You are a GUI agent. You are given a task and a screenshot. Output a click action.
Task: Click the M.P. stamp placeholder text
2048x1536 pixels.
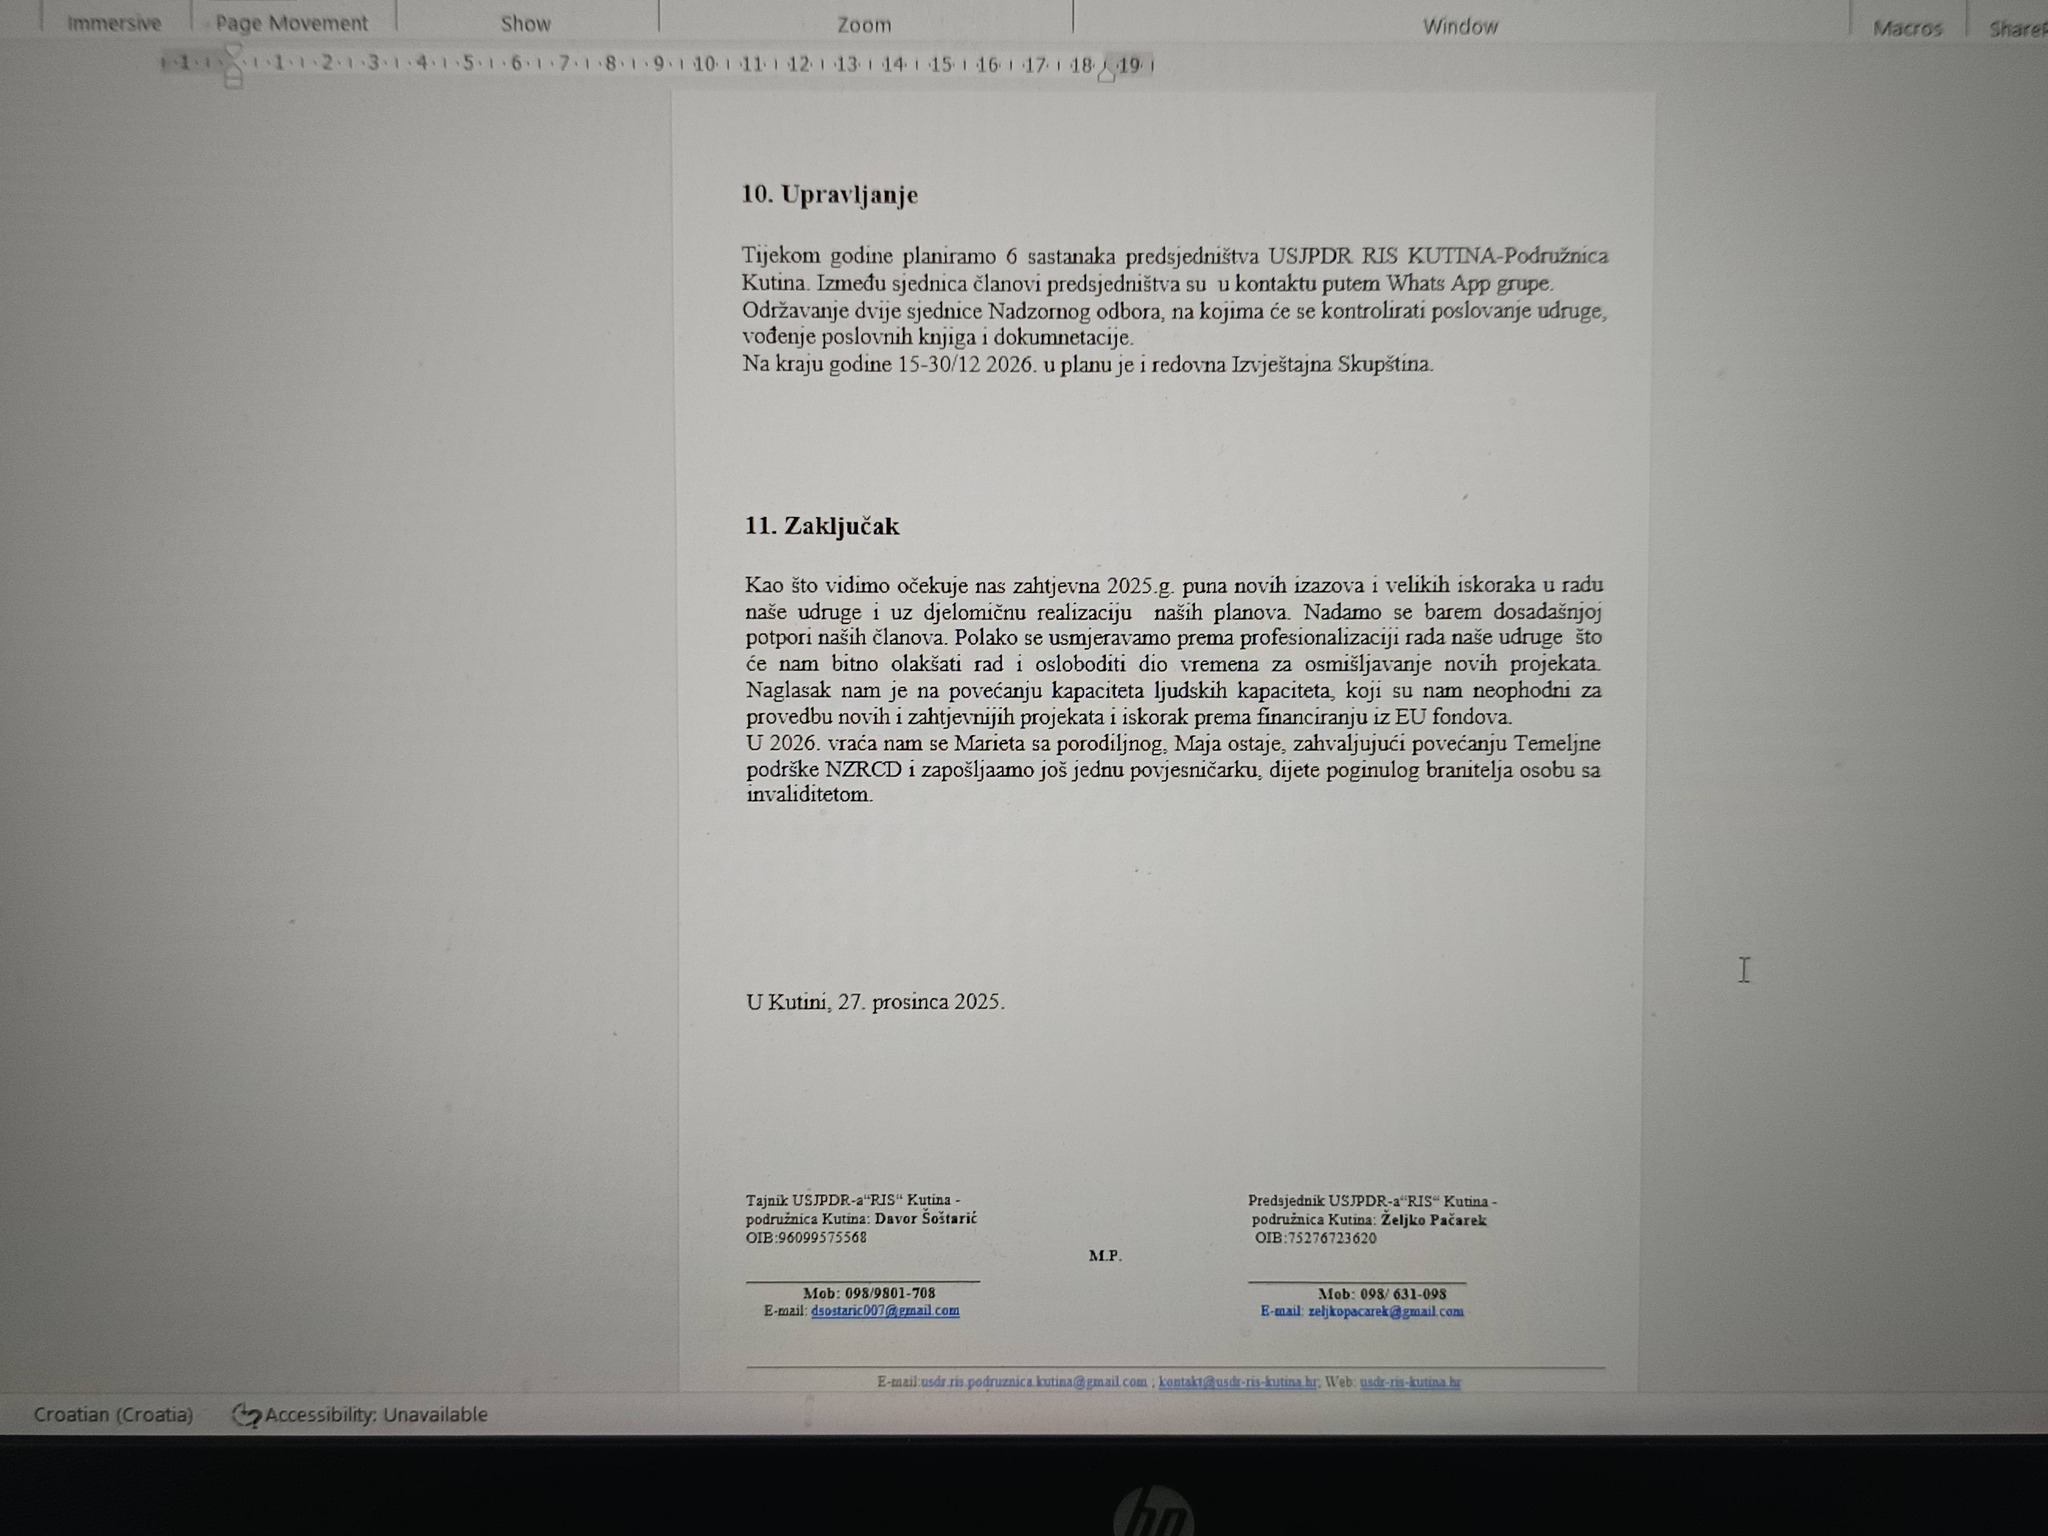pyautogui.click(x=1105, y=1256)
